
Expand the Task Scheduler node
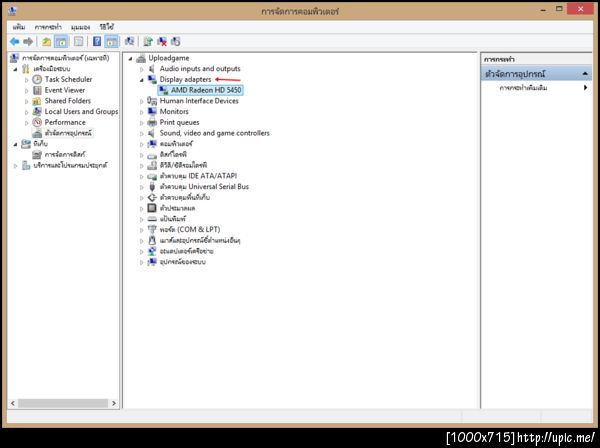[26, 80]
